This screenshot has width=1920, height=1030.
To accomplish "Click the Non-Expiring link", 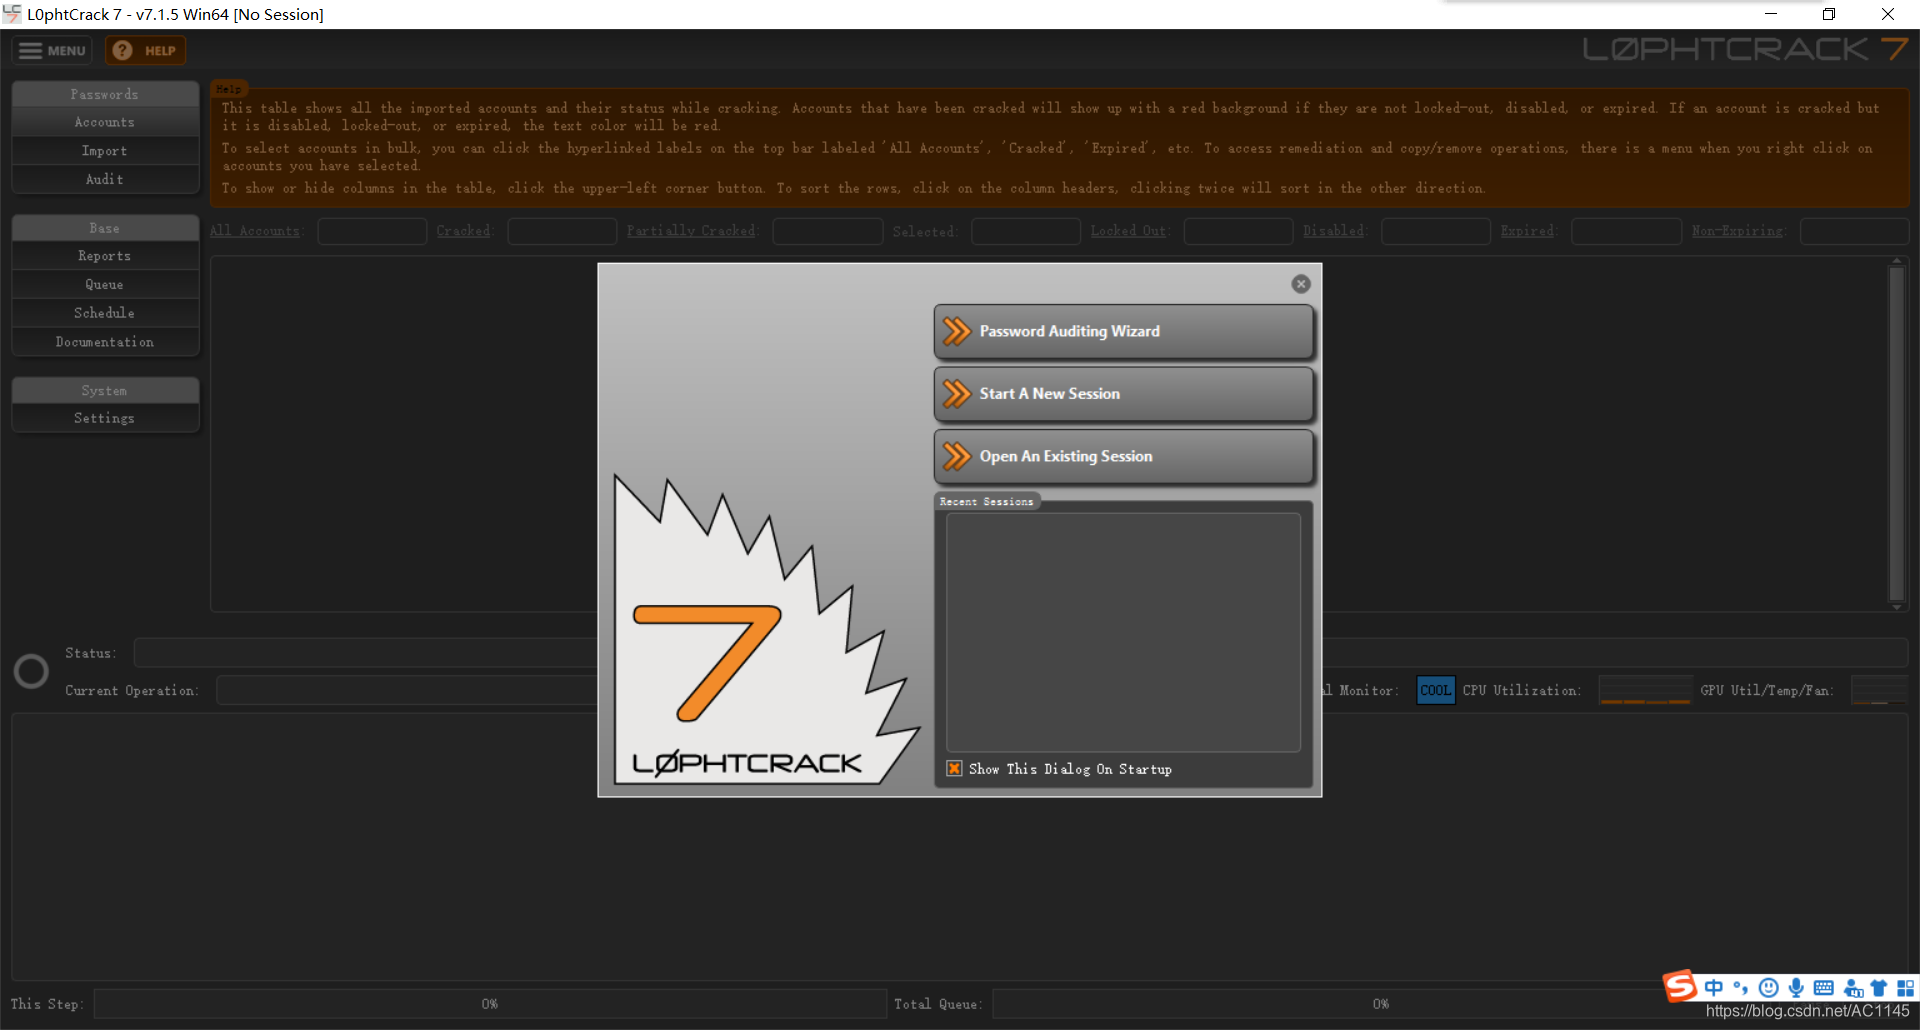I will coord(1738,231).
